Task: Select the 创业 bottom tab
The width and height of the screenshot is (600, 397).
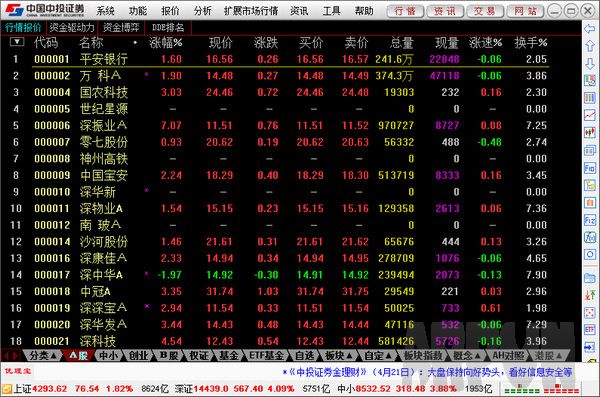Action: coord(138,356)
